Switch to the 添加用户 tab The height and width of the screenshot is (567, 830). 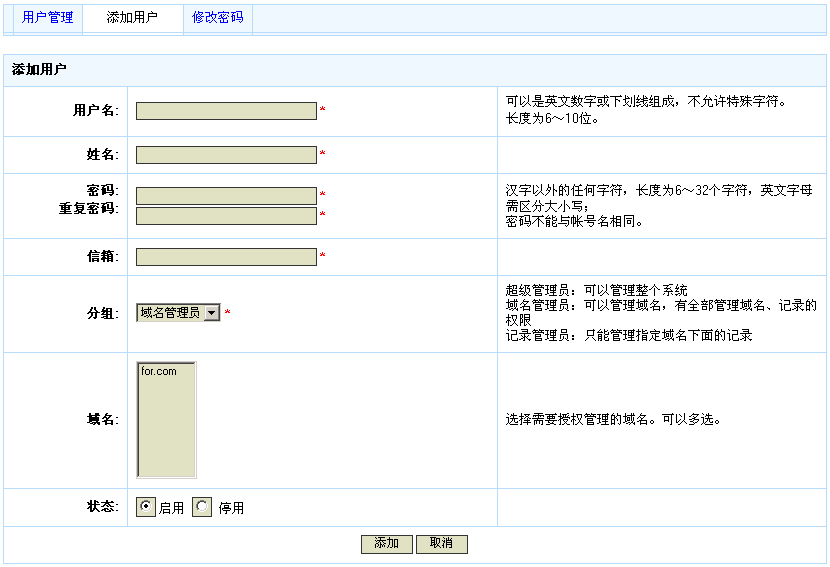pos(132,18)
